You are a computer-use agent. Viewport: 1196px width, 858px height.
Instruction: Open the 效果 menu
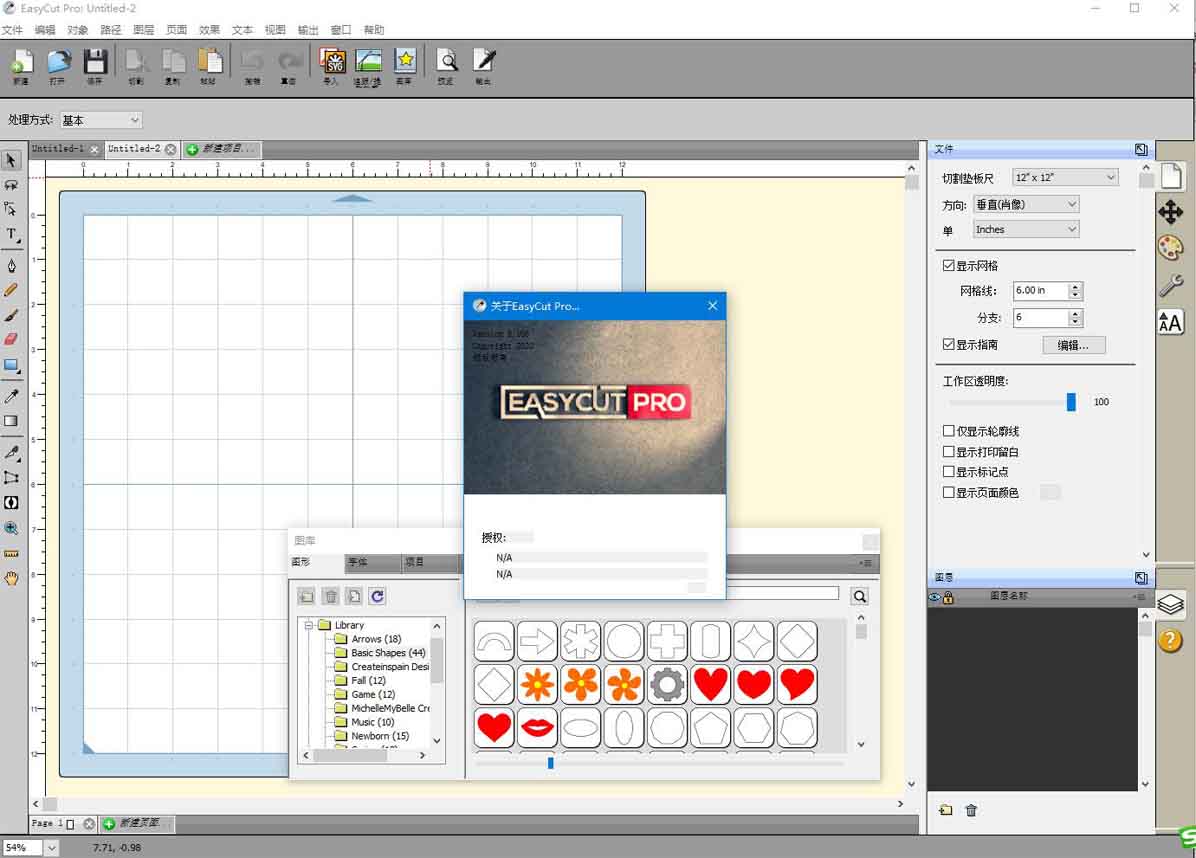pos(209,30)
